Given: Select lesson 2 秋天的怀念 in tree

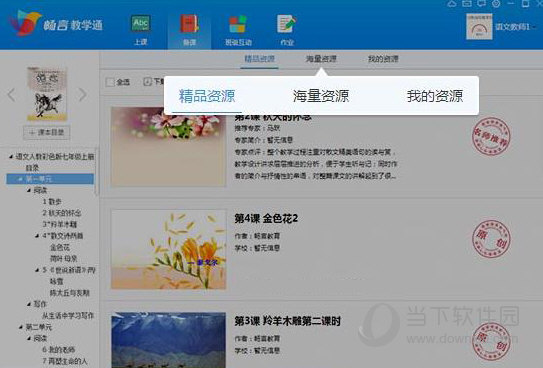Looking at the screenshot, I should (62, 213).
